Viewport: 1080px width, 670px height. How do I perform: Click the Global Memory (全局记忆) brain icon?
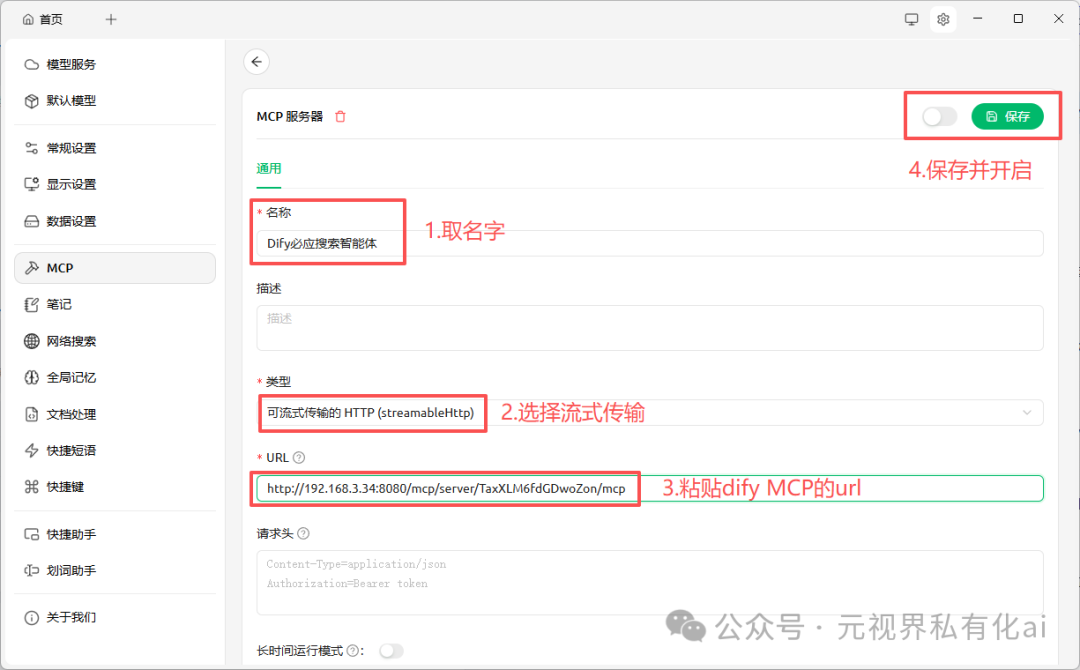pos(32,377)
